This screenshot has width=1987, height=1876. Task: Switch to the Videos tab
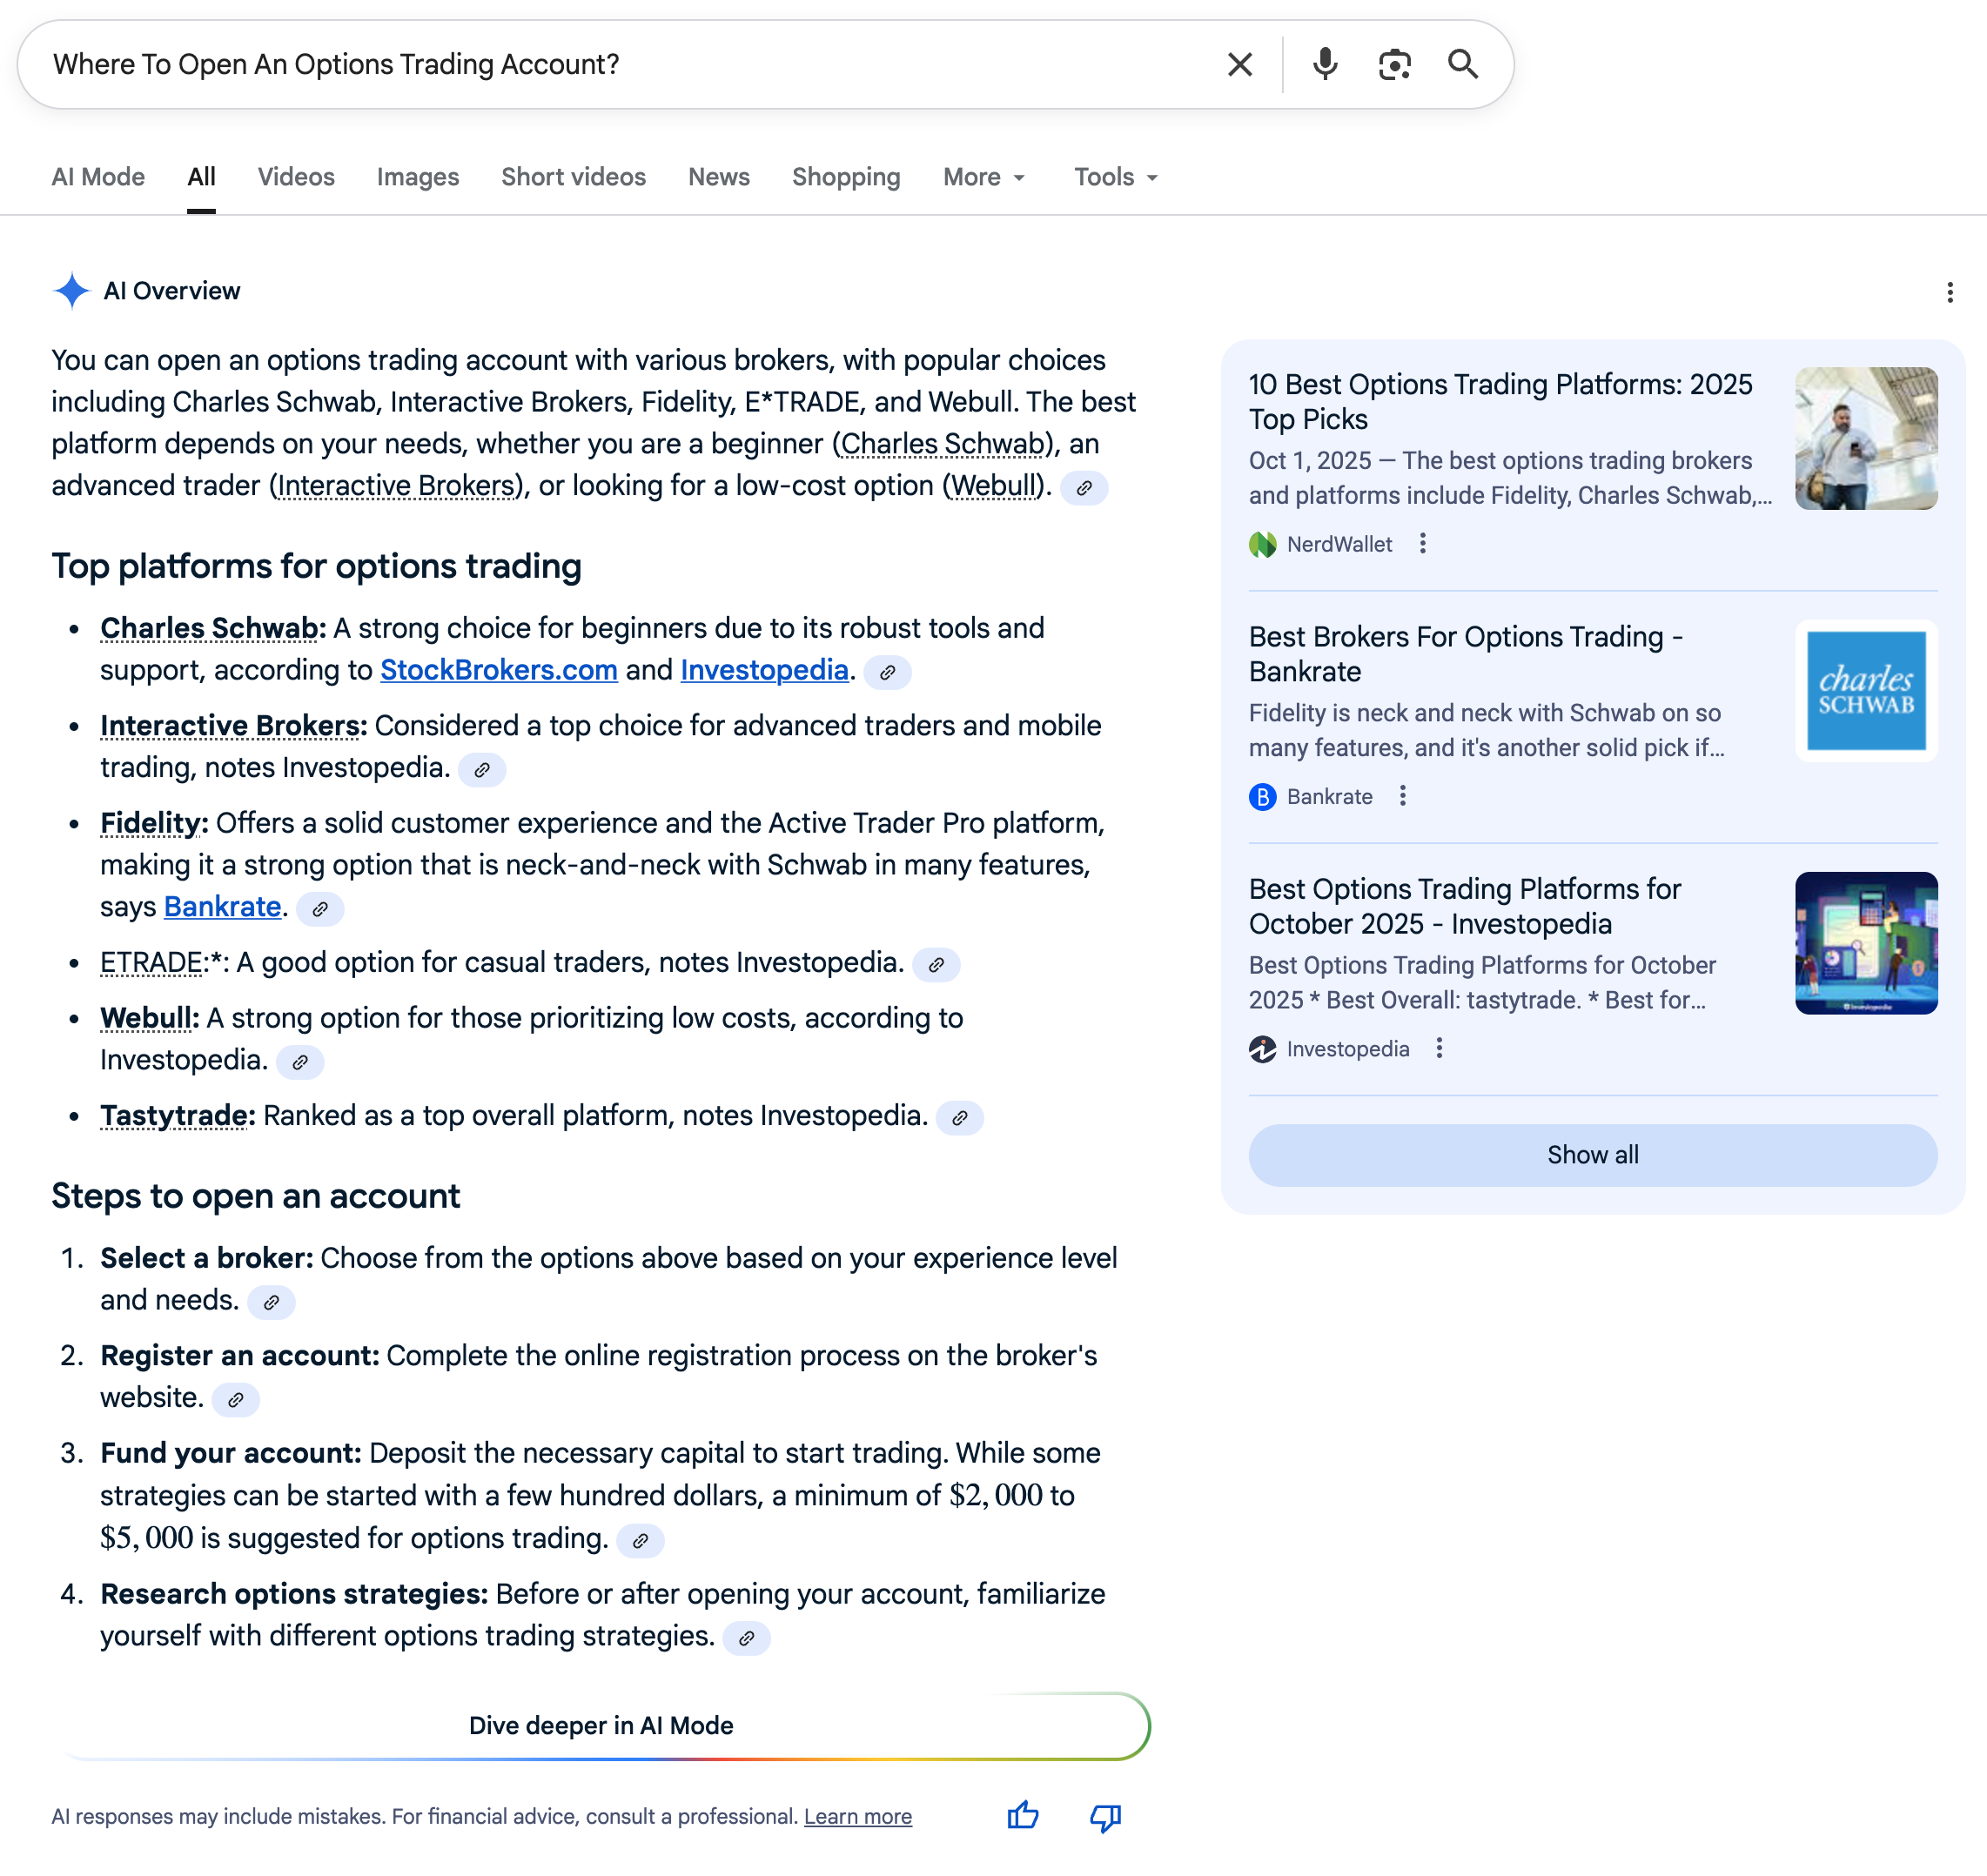296,177
